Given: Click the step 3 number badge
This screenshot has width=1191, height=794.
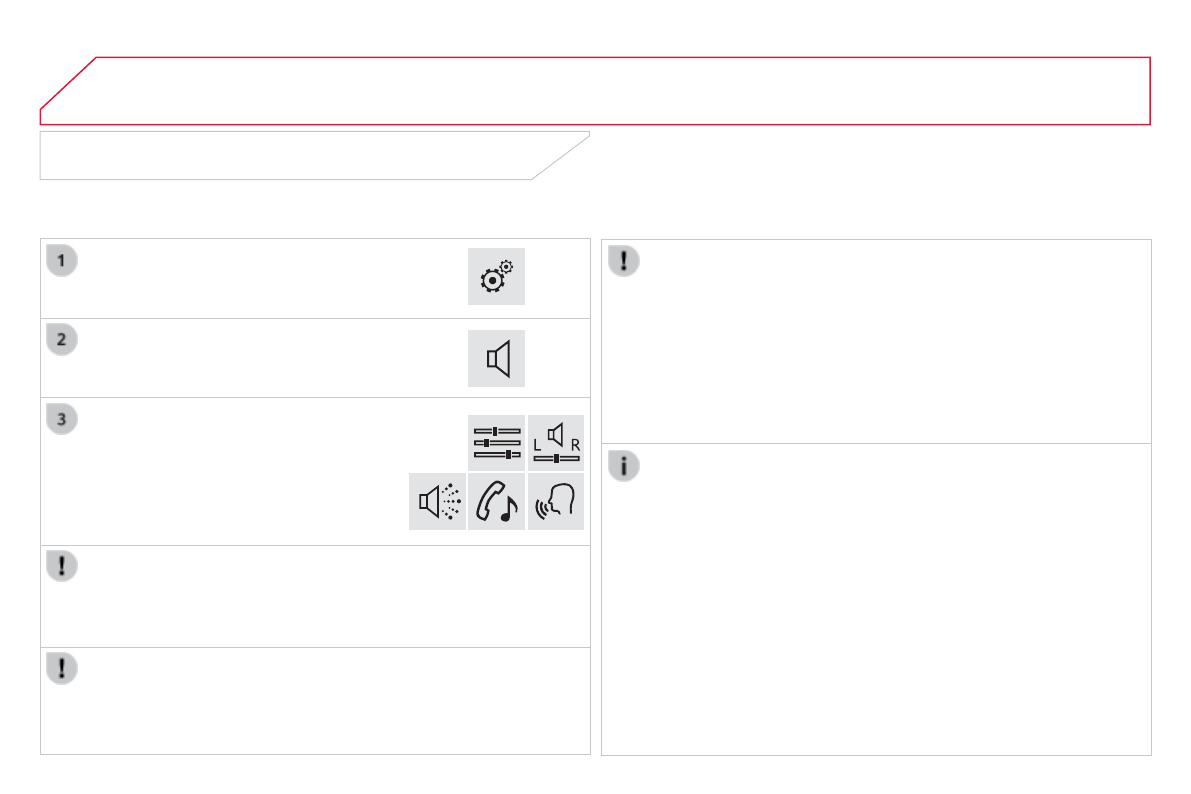Looking at the screenshot, I should [x=62, y=420].
